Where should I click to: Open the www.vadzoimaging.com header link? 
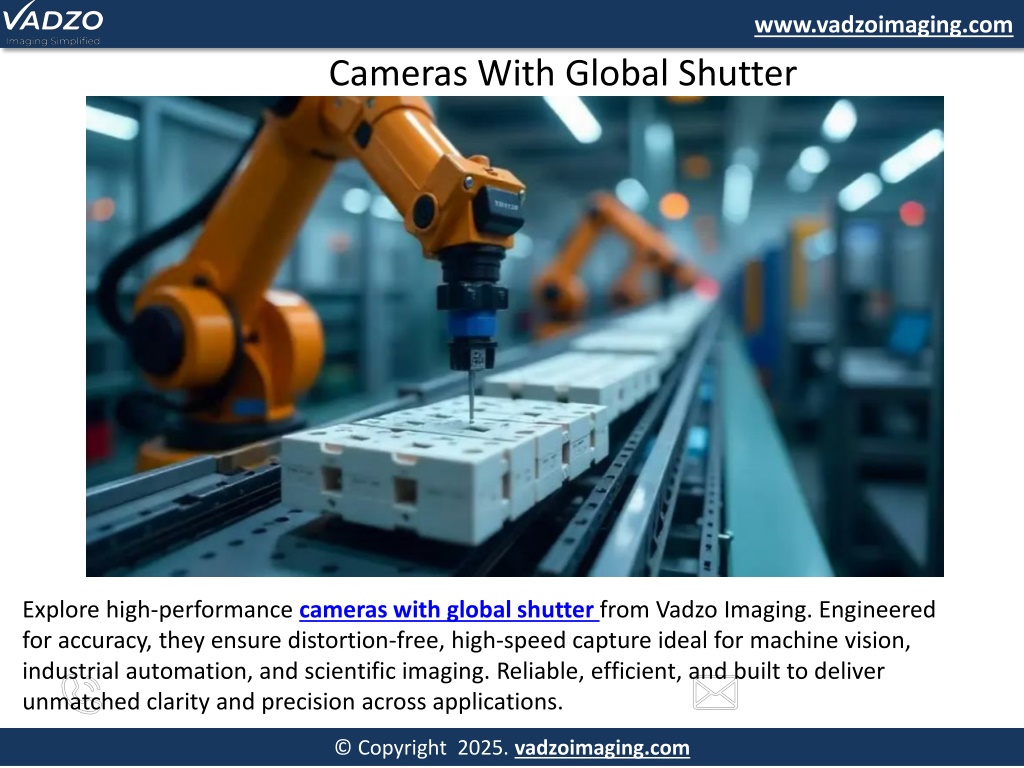pos(883,25)
